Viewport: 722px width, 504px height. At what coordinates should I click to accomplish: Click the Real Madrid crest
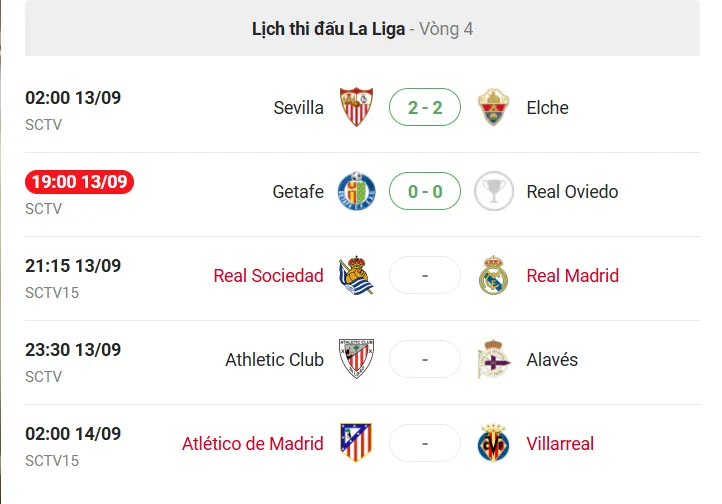493,275
